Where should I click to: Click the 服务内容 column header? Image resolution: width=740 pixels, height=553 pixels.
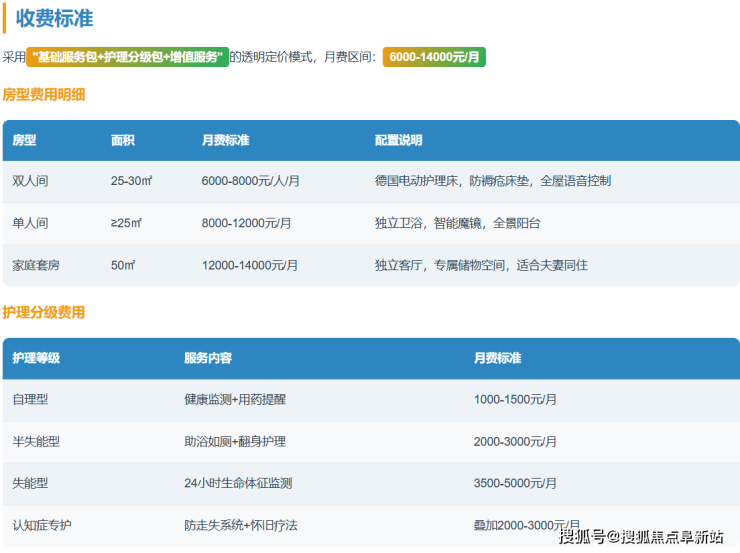(208, 358)
